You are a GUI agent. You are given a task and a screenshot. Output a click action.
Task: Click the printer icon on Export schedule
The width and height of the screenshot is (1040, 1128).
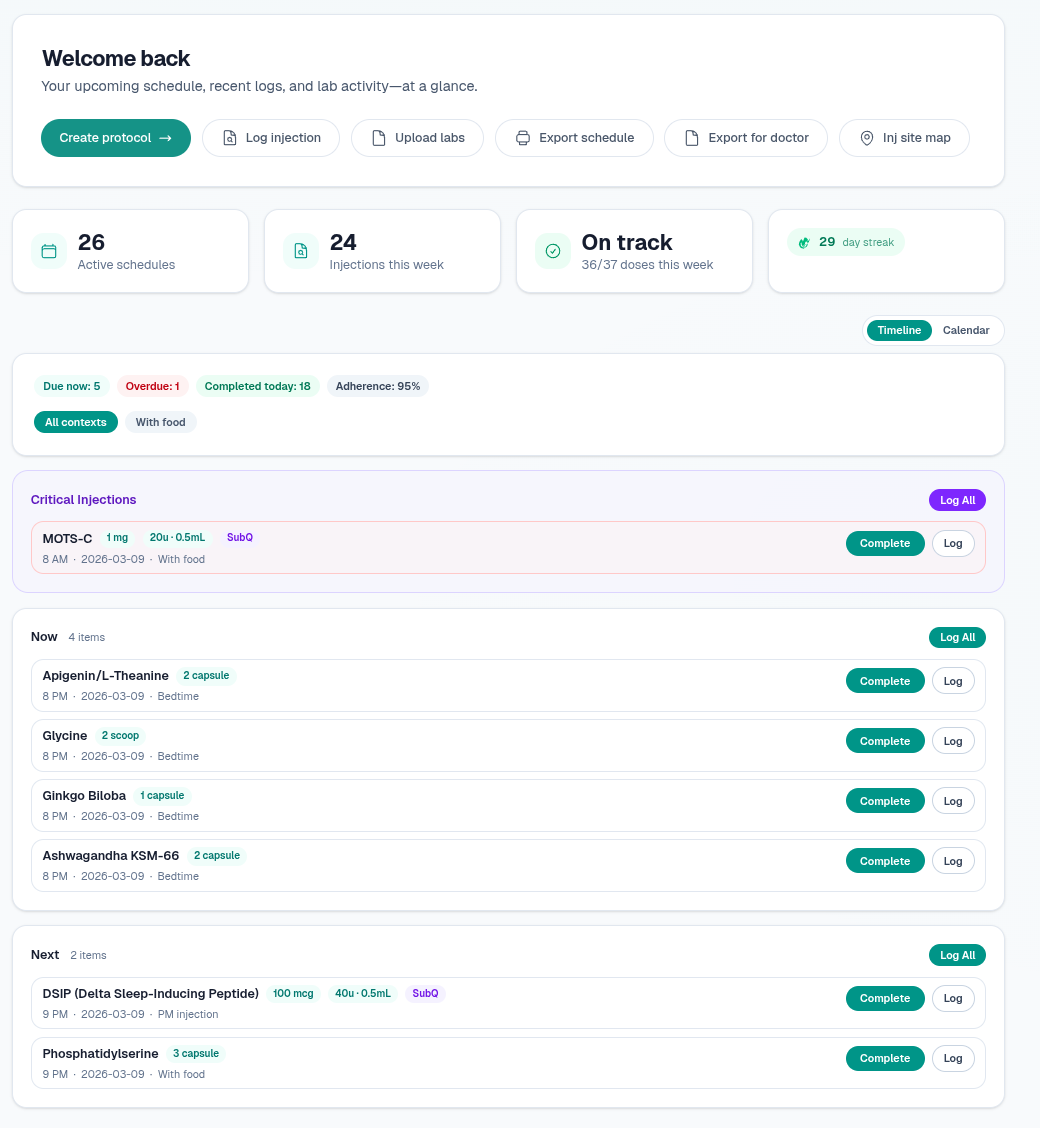tap(524, 138)
